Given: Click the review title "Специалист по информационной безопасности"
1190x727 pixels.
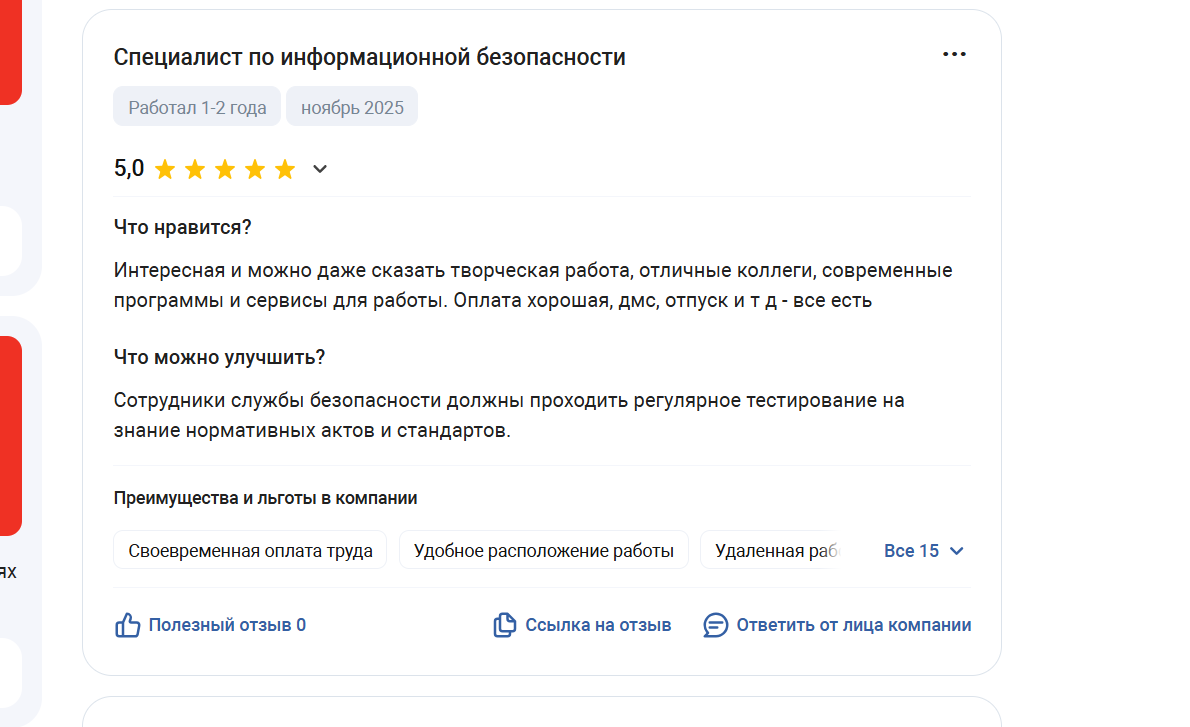Looking at the screenshot, I should (369, 57).
